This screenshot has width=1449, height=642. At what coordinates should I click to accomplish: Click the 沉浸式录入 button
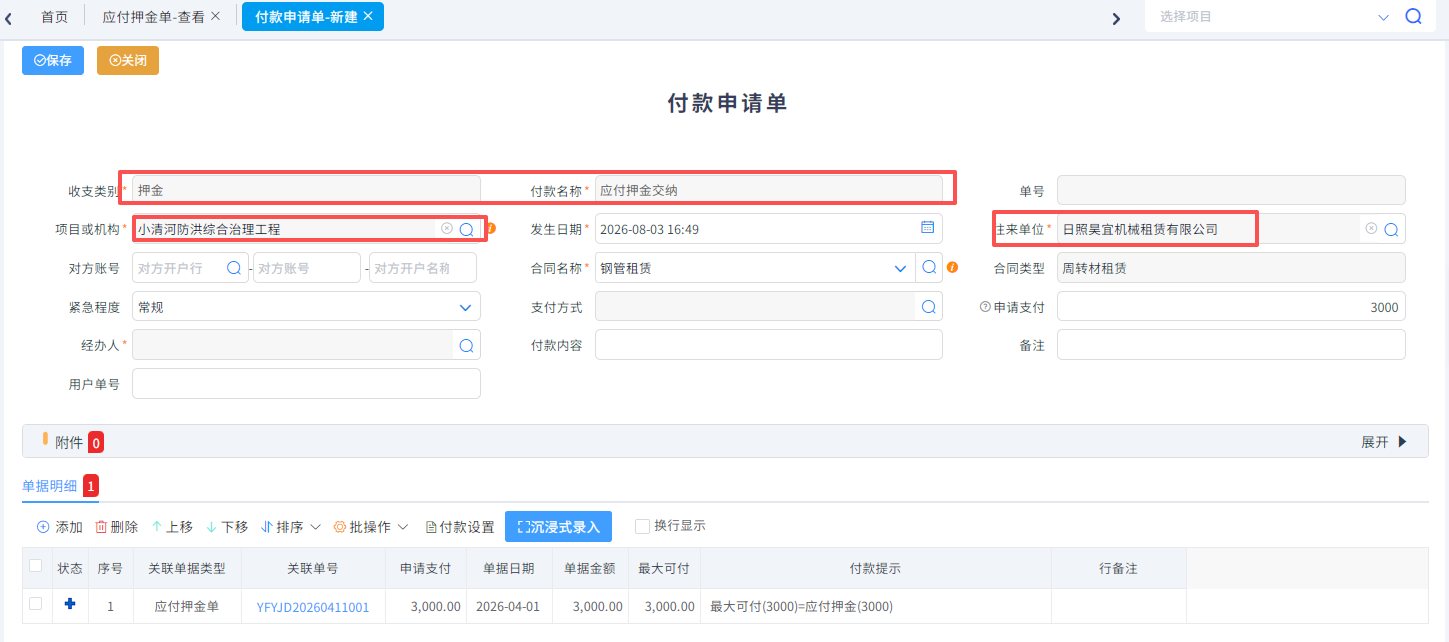click(558, 527)
